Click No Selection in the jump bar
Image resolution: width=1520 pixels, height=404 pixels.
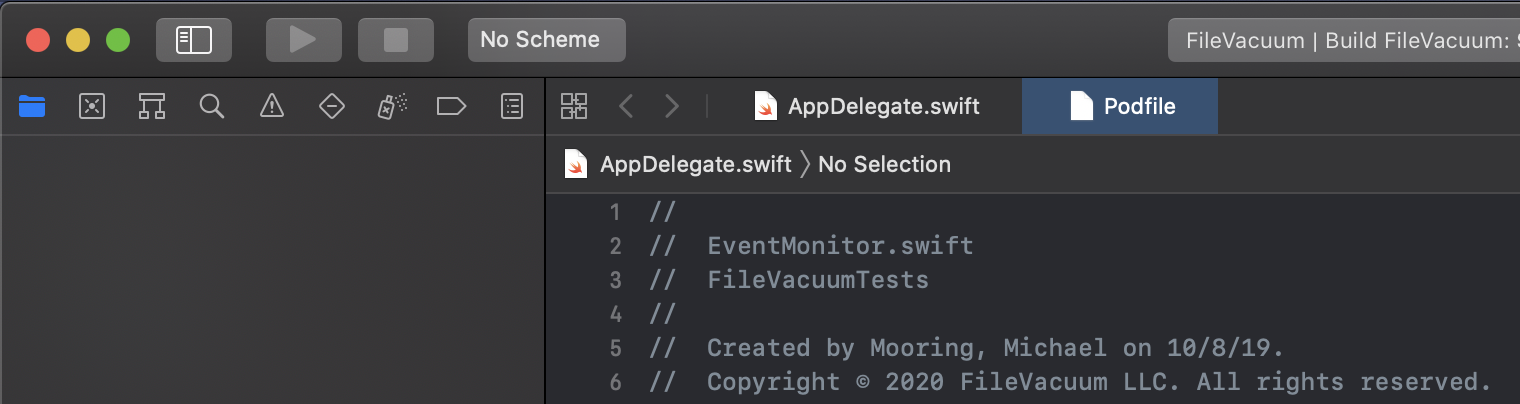click(x=884, y=164)
